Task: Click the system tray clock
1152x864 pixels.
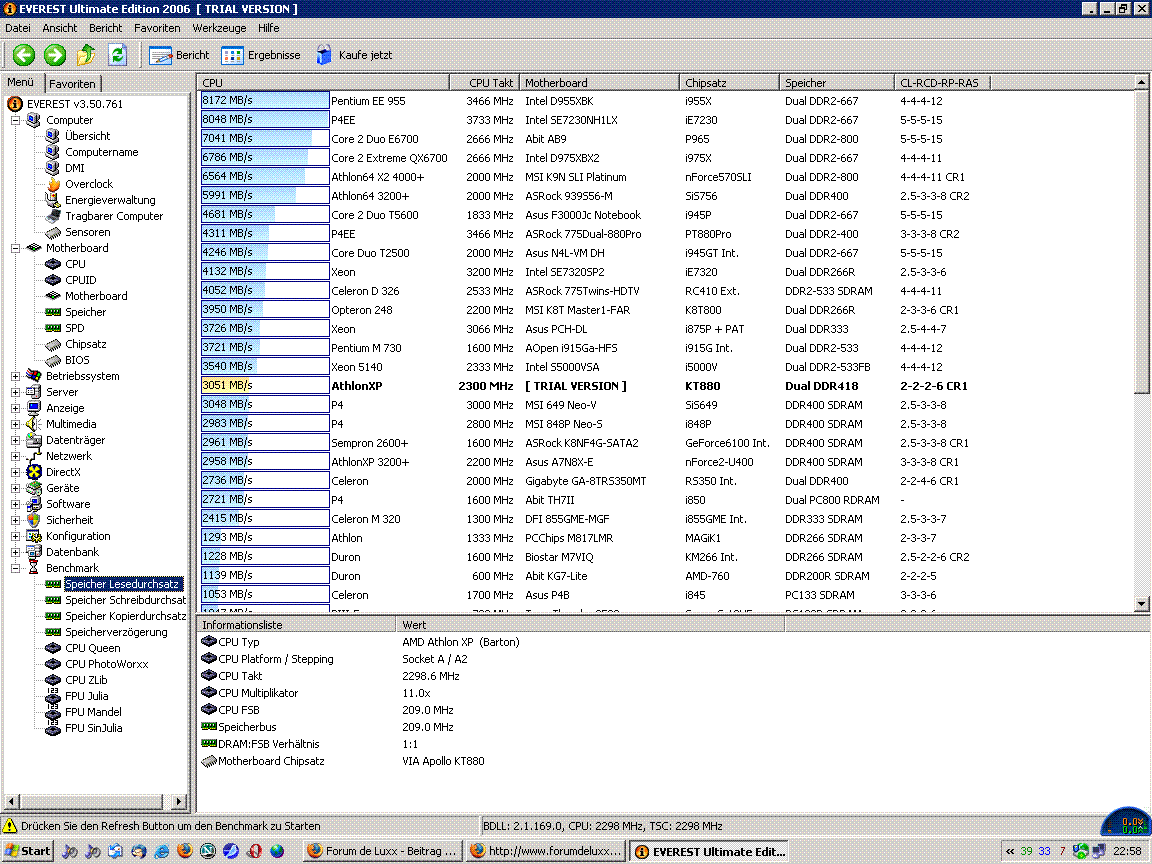Action: point(1127,852)
